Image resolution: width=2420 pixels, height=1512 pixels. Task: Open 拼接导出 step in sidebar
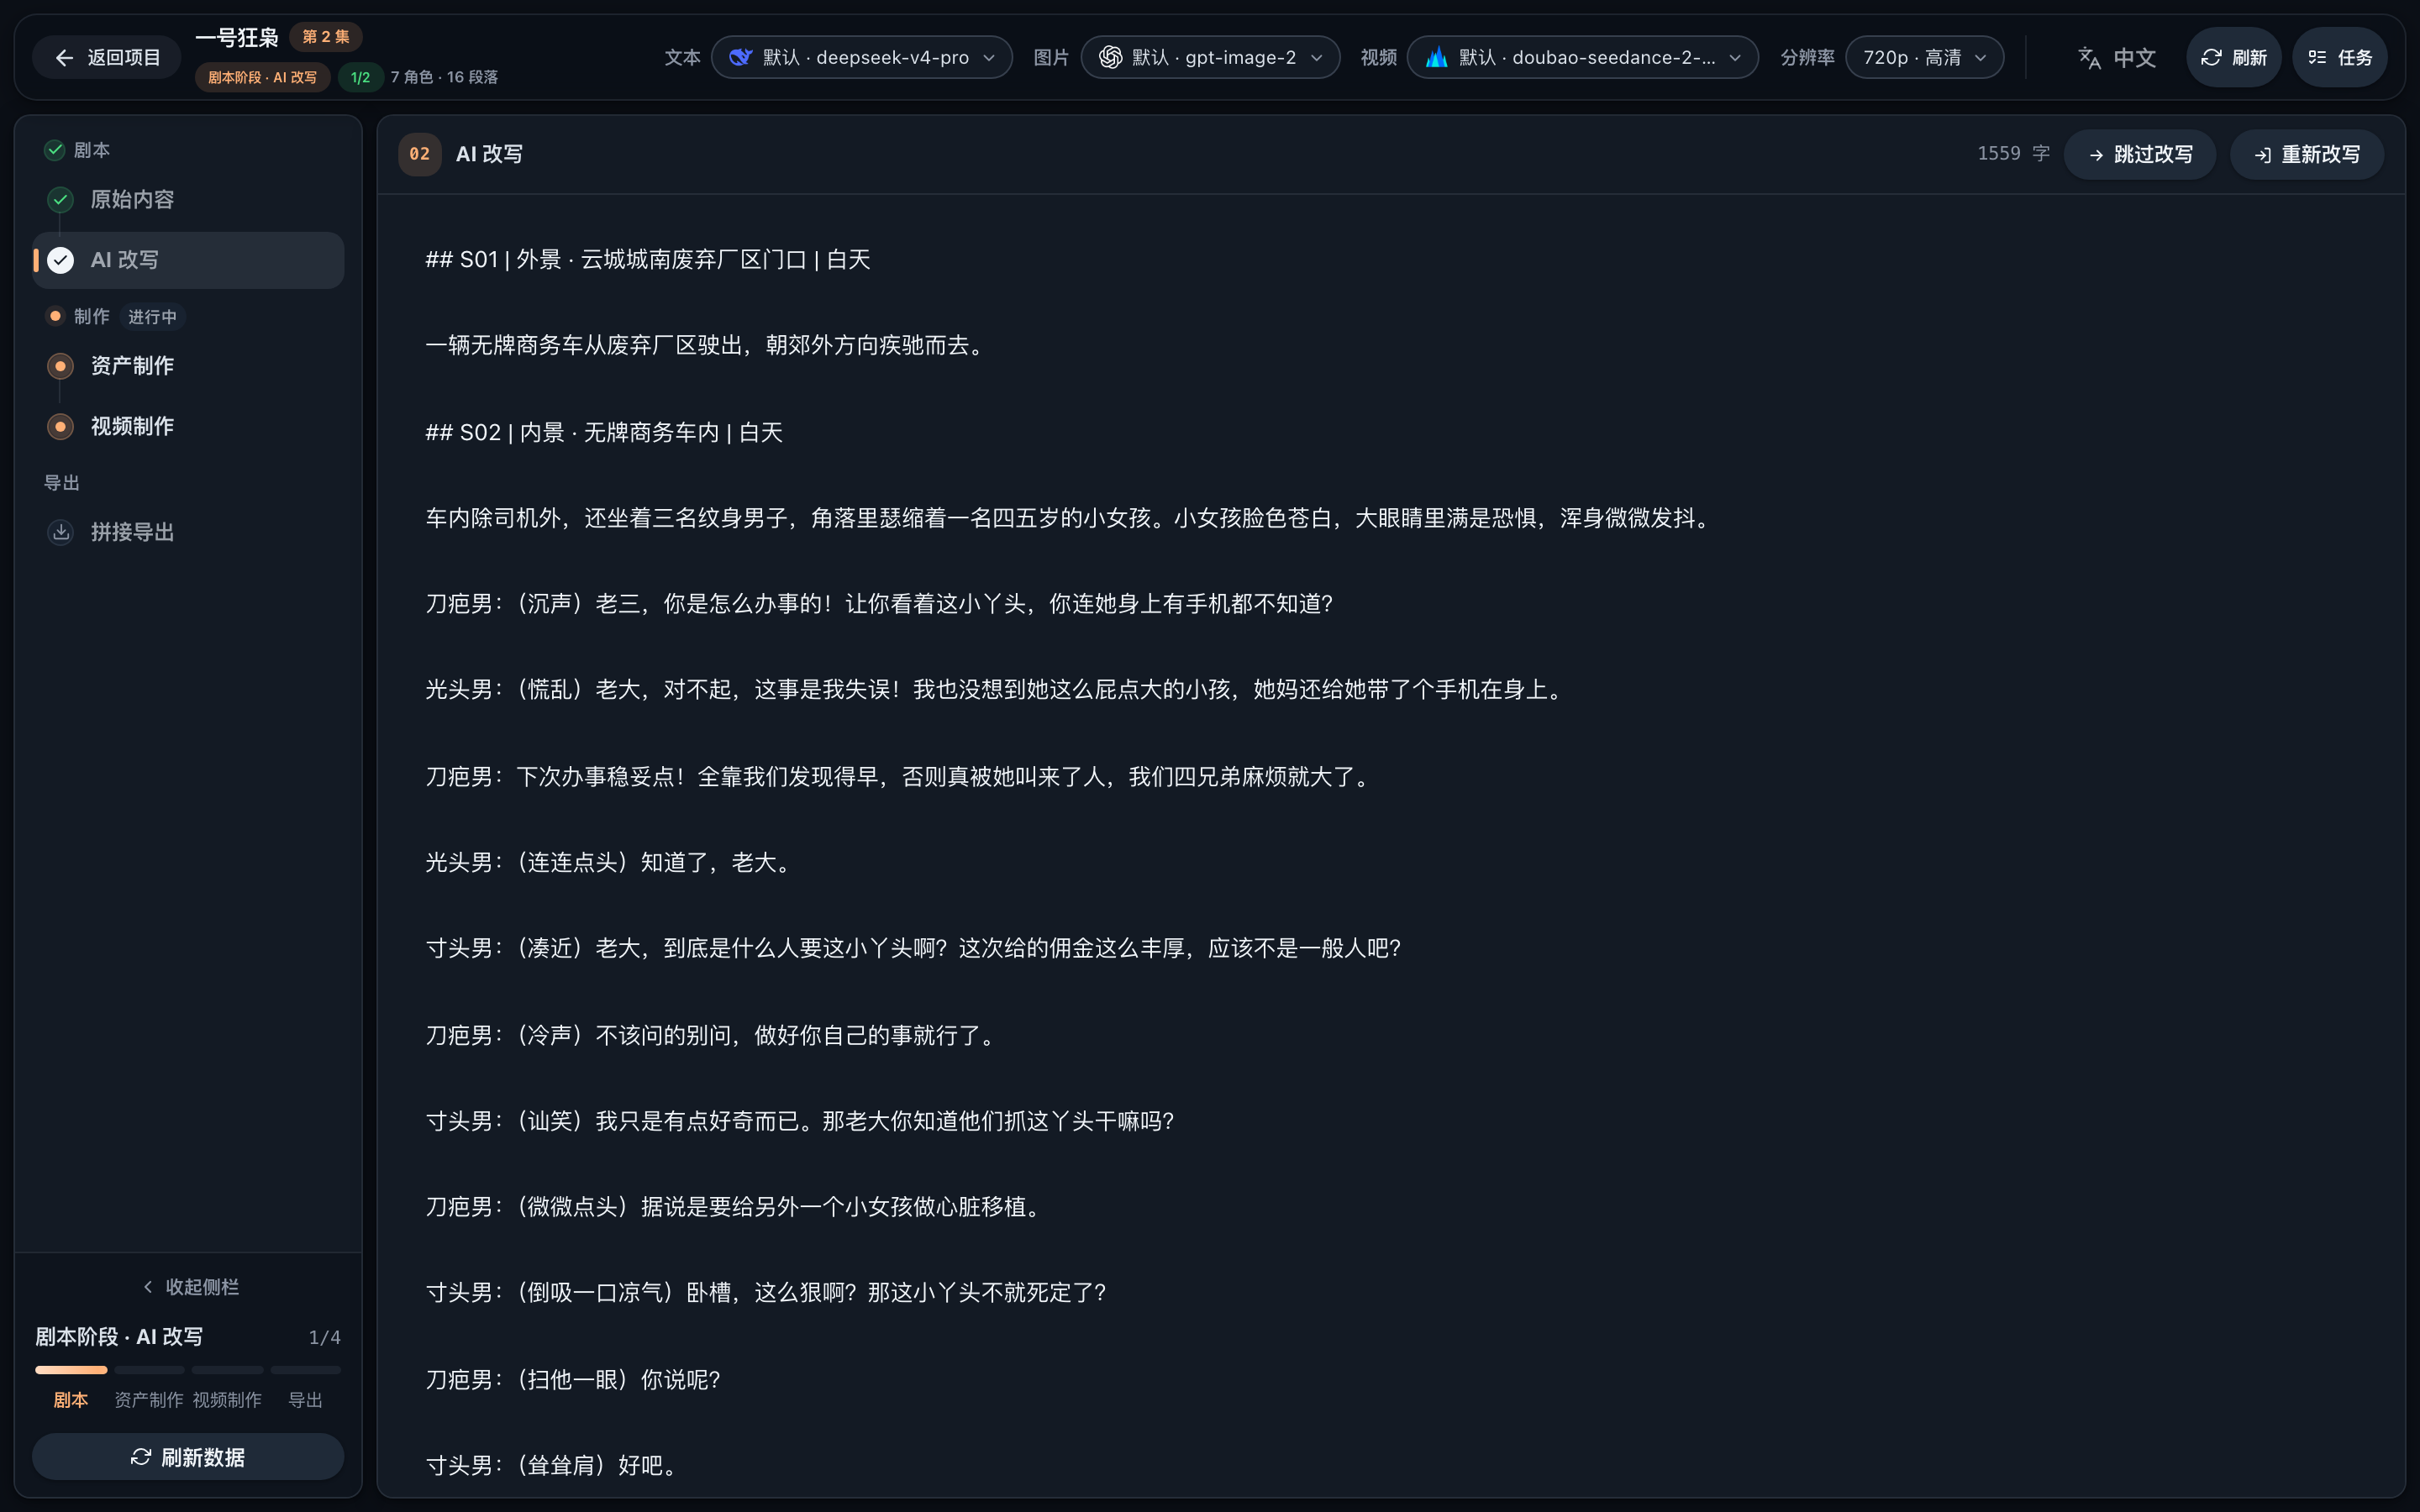point(188,532)
